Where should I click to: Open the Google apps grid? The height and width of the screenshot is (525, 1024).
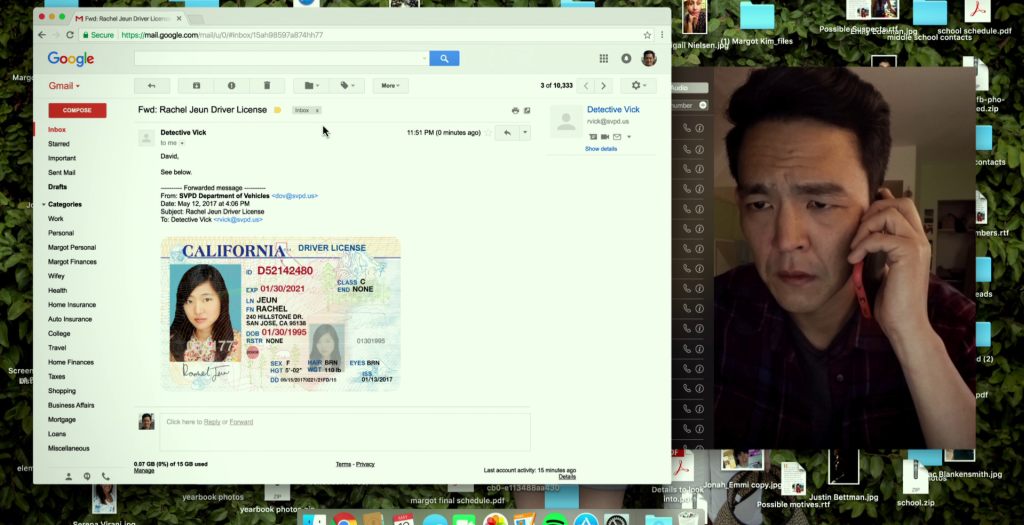coord(604,59)
